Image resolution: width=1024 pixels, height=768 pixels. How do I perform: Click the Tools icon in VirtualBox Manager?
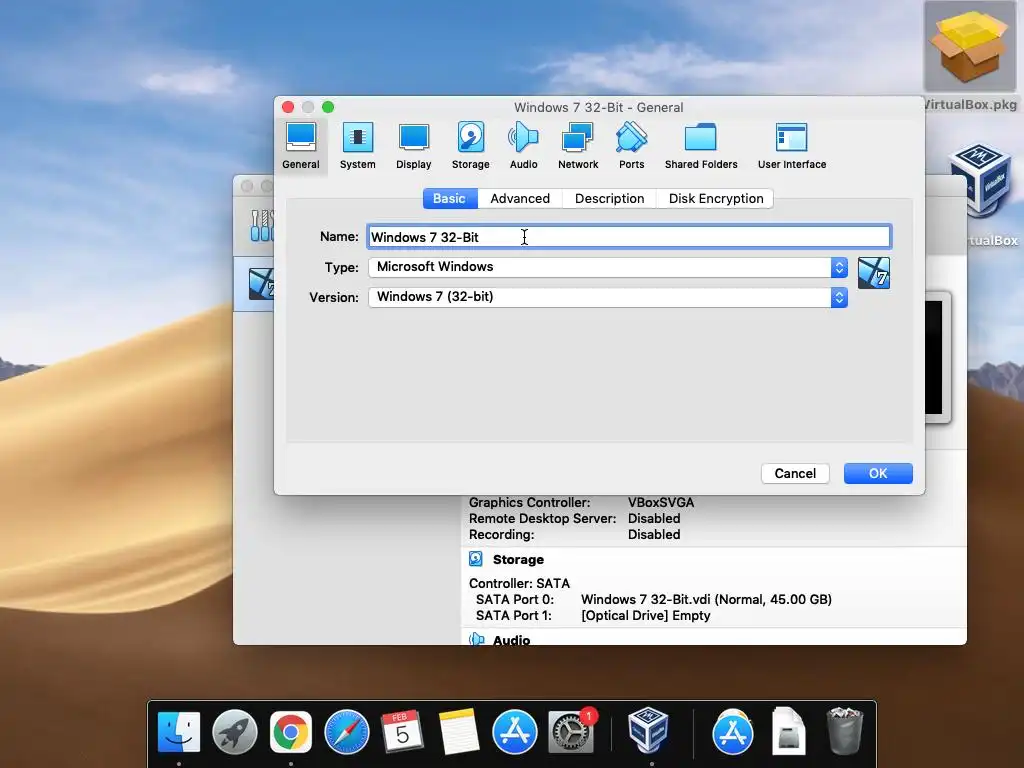pyautogui.click(x=261, y=225)
